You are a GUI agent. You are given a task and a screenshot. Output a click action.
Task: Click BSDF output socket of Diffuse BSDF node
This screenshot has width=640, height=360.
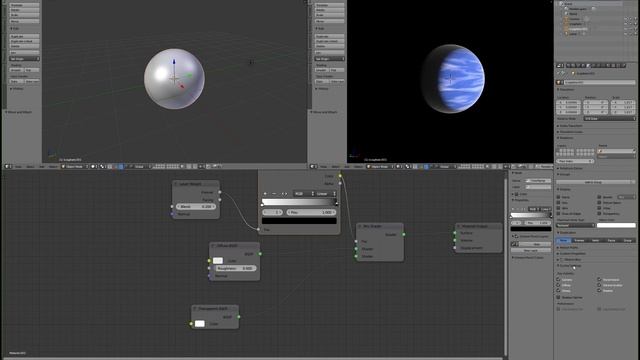pyautogui.click(x=260, y=254)
